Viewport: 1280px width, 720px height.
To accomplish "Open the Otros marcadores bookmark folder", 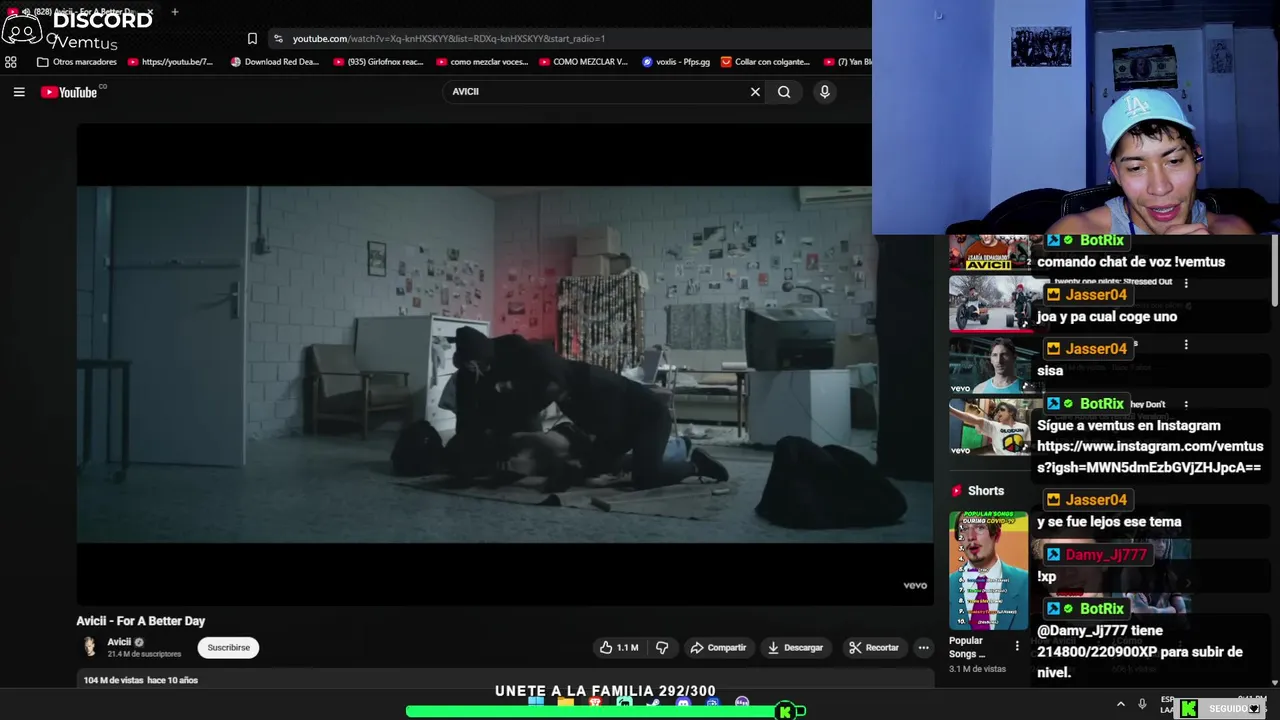I will tap(77, 62).
